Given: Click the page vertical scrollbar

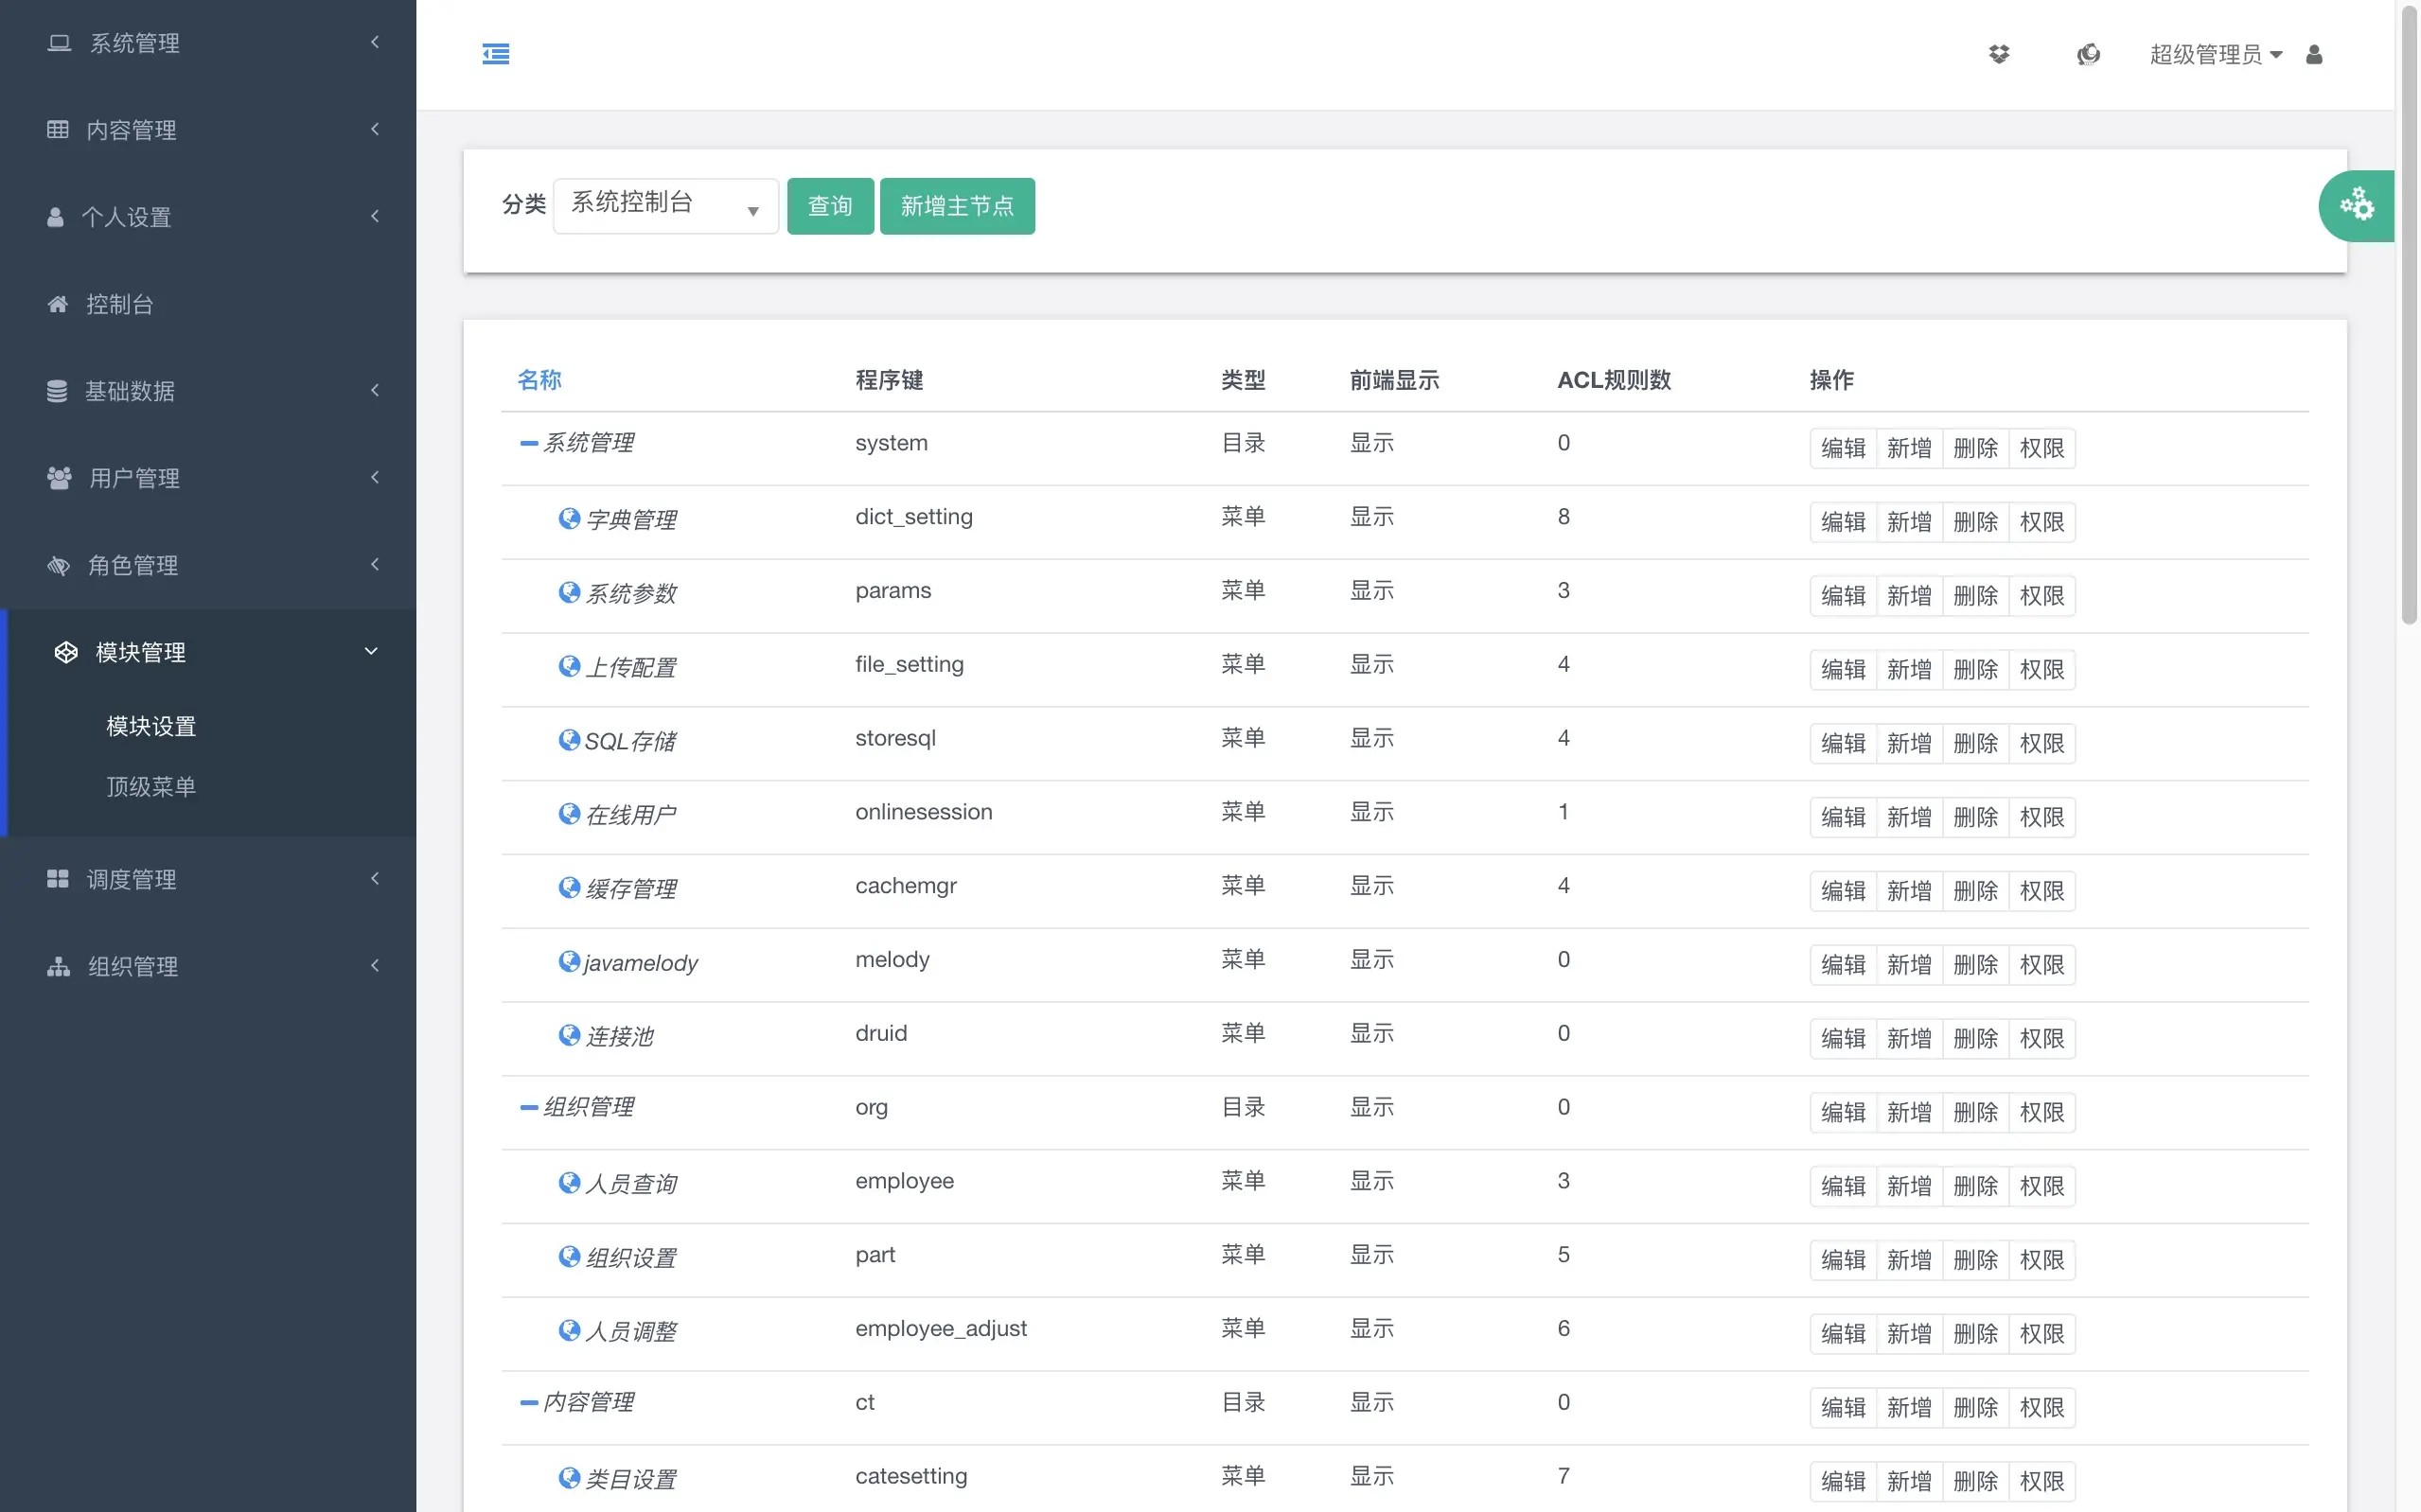Looking at the screenshot, I should 2408,318.
